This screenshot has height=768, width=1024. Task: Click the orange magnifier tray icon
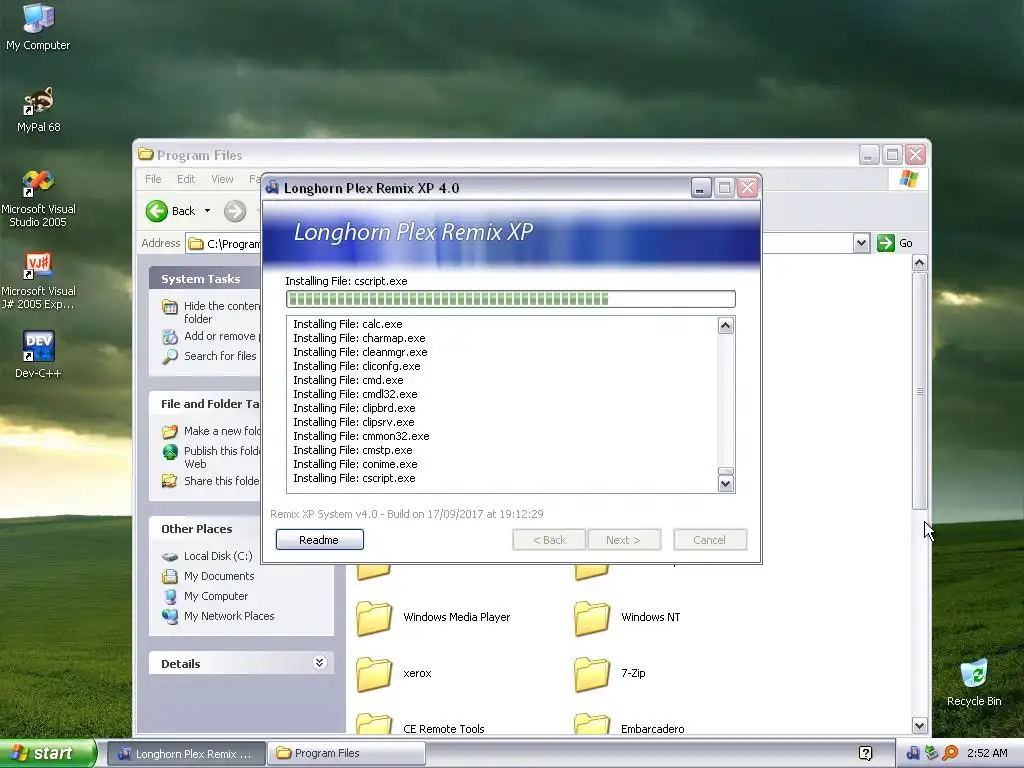click(950, 753)
